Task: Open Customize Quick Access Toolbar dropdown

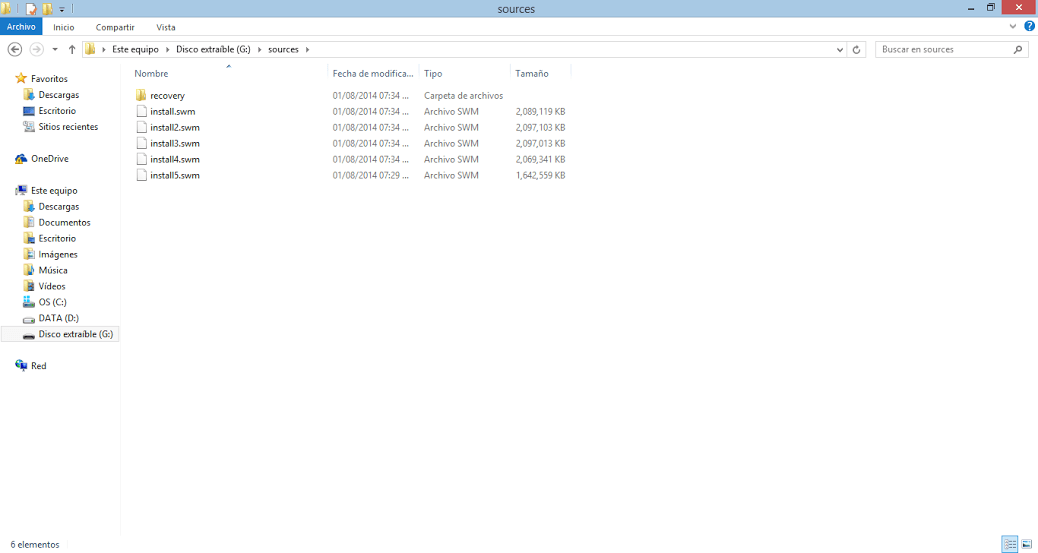Action: 62,9
